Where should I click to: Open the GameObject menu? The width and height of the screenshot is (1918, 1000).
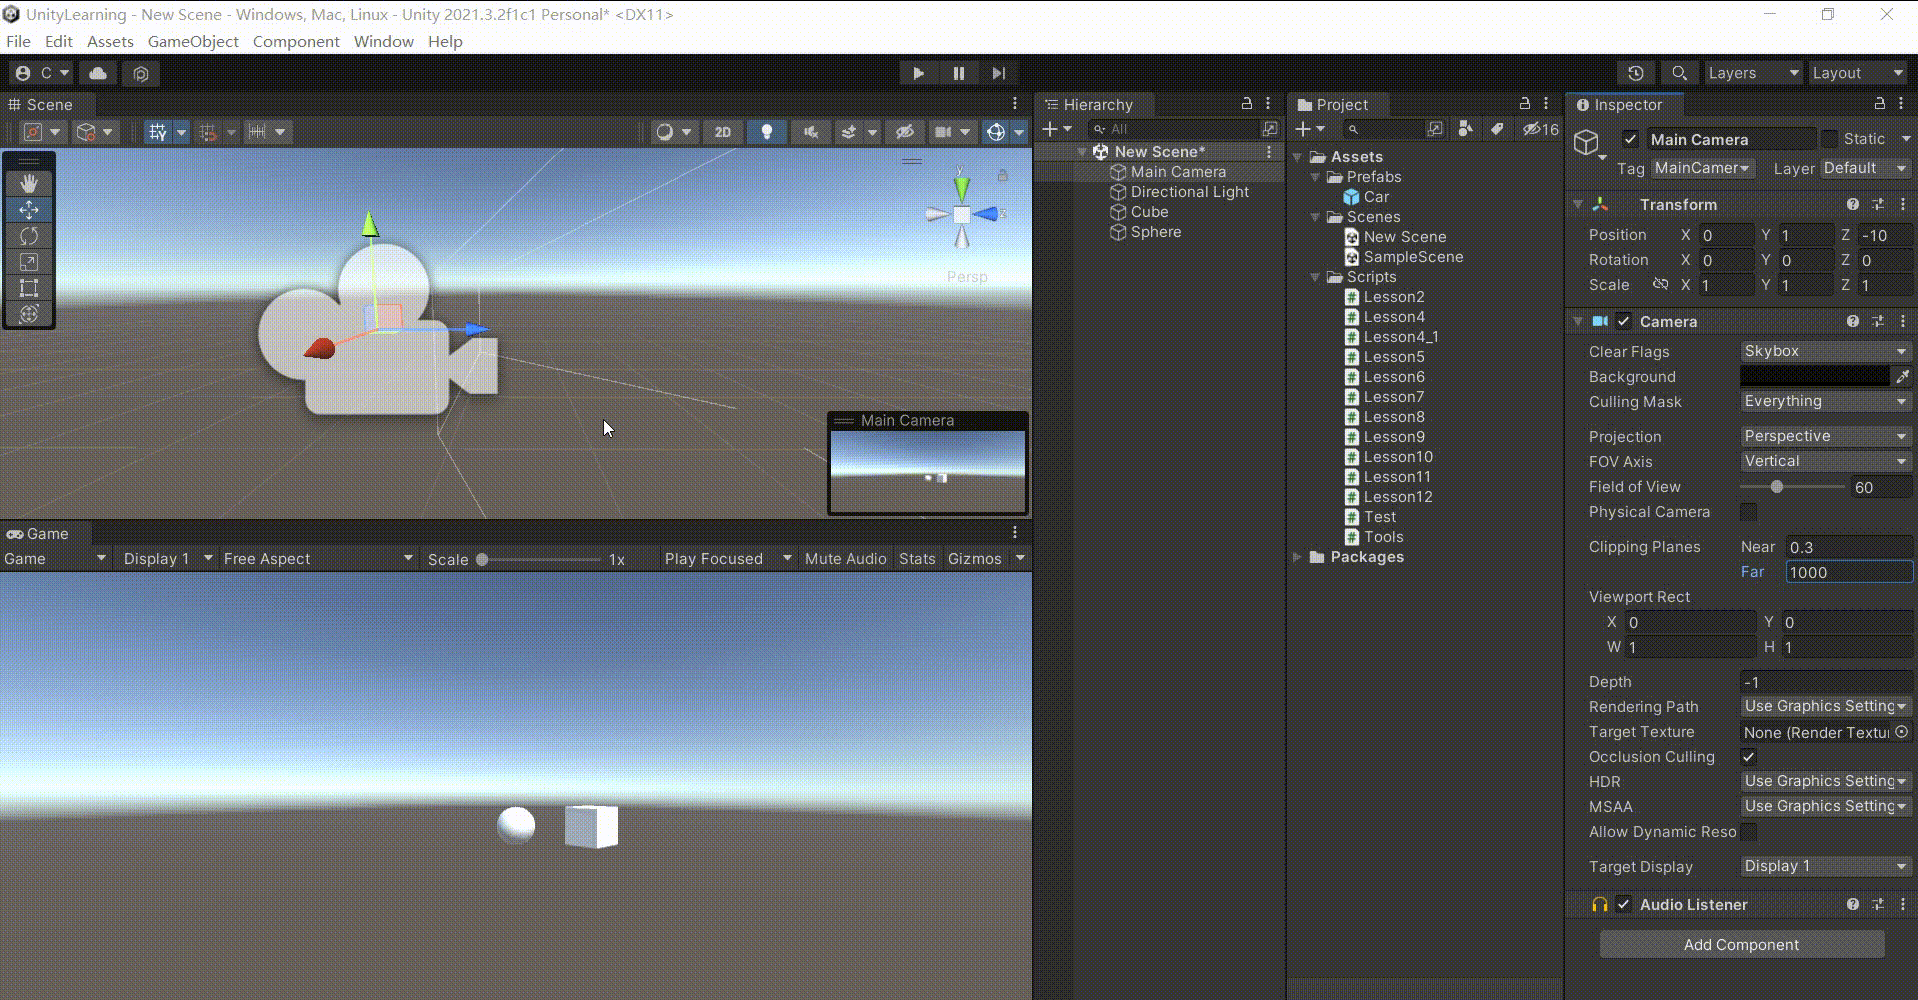pos(193,41)
